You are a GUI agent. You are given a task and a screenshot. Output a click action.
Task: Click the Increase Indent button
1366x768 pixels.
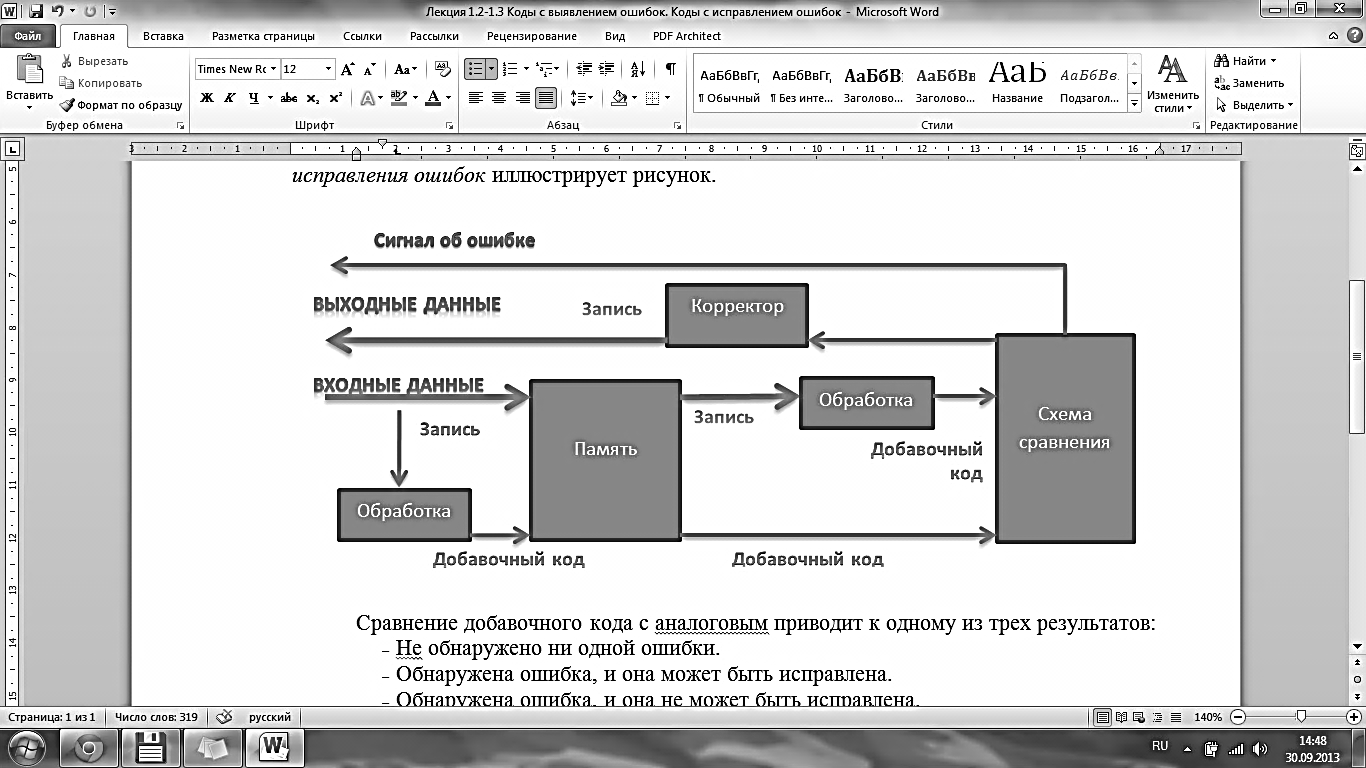(x=605, y=69)
